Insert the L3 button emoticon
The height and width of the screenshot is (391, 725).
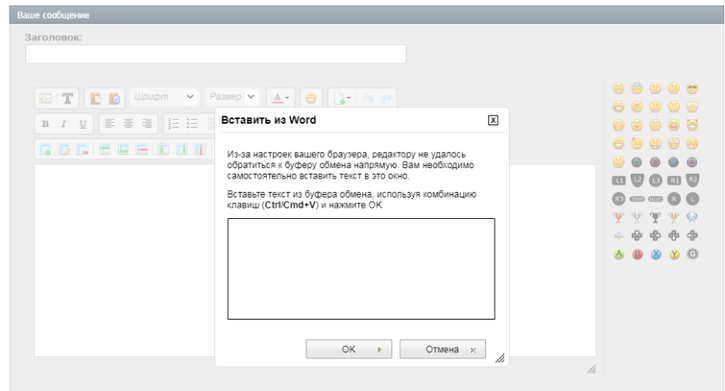pos(655,181)
